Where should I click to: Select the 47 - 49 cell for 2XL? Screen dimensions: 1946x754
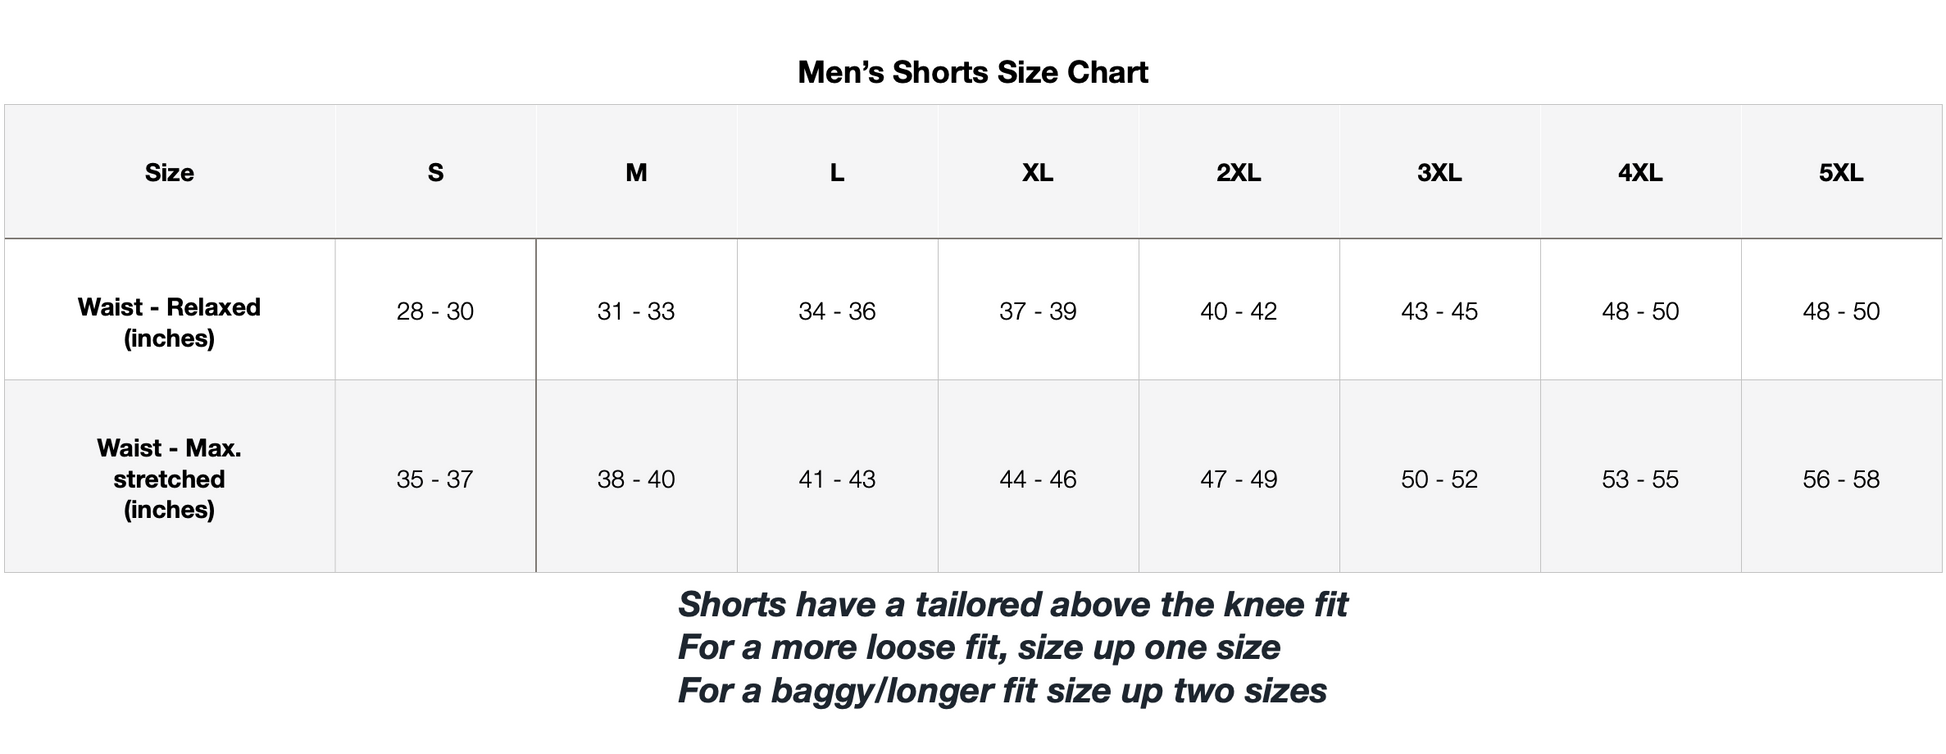pyautogui.click(x=1238, y=480)
